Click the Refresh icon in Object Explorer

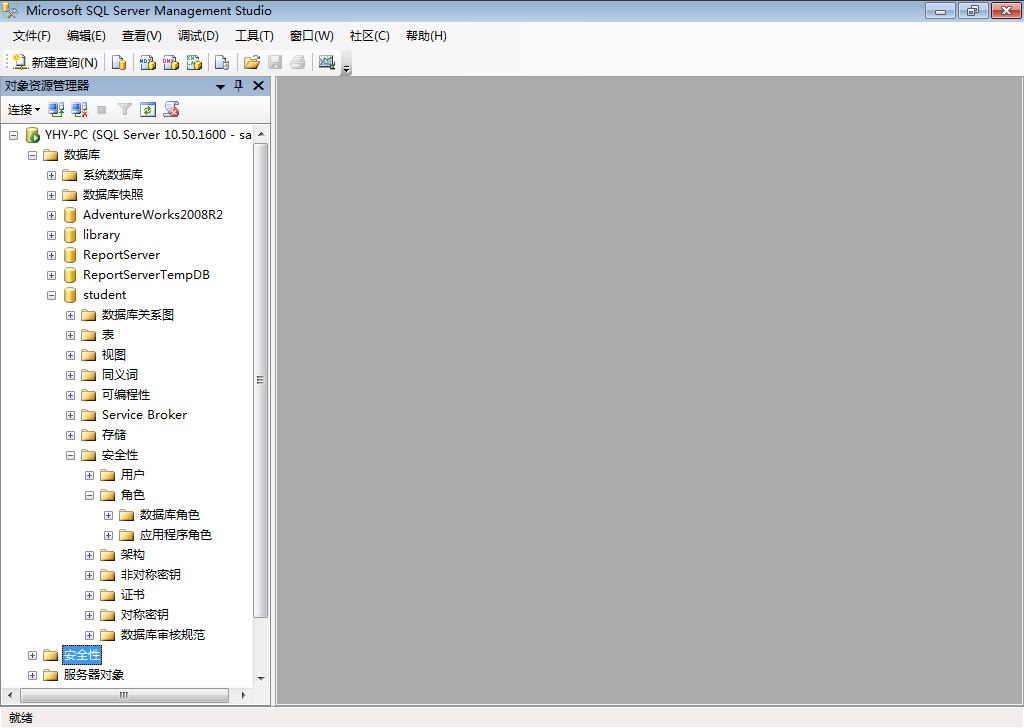[x=148, y=110]
